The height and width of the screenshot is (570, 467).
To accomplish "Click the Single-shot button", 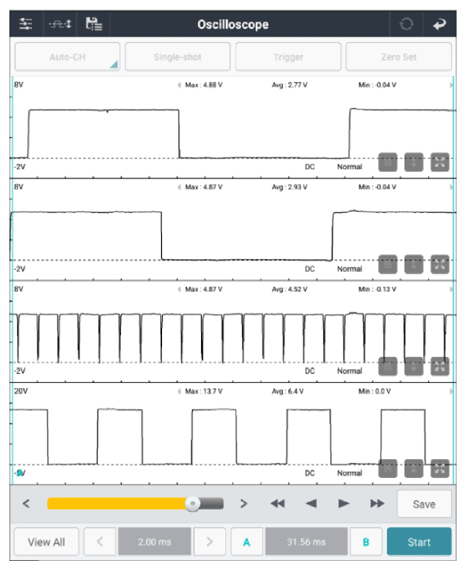I will click(178, 57).
